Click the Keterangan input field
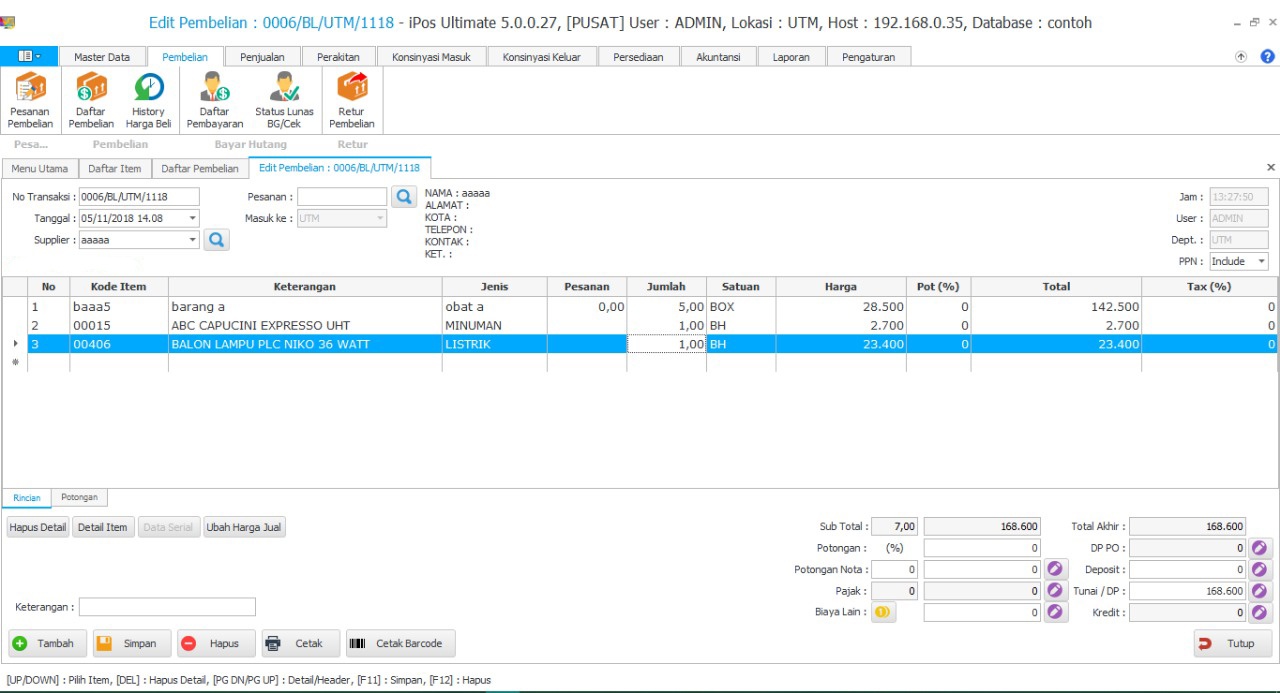1280x693 pixels. click(x=167, y=607)
